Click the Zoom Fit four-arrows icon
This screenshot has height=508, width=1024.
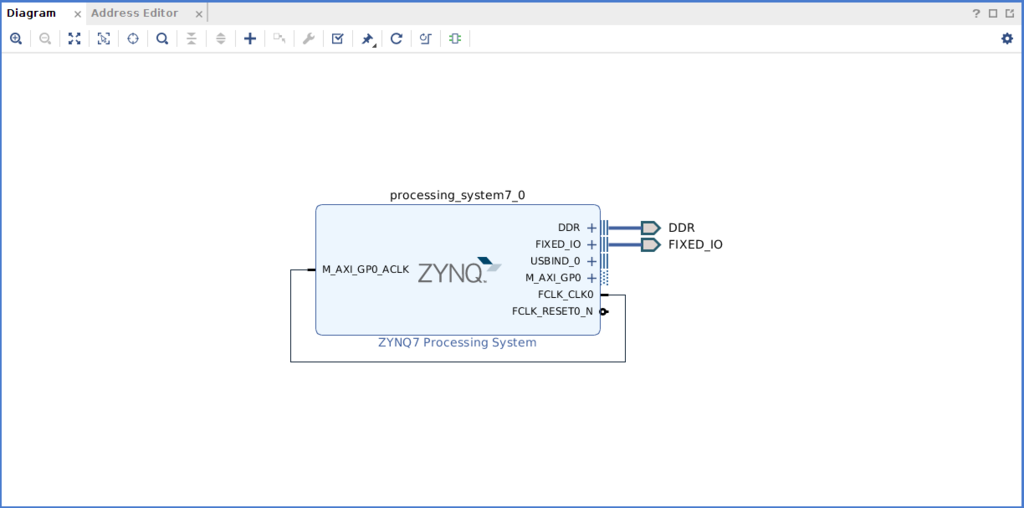coord(74,39)
